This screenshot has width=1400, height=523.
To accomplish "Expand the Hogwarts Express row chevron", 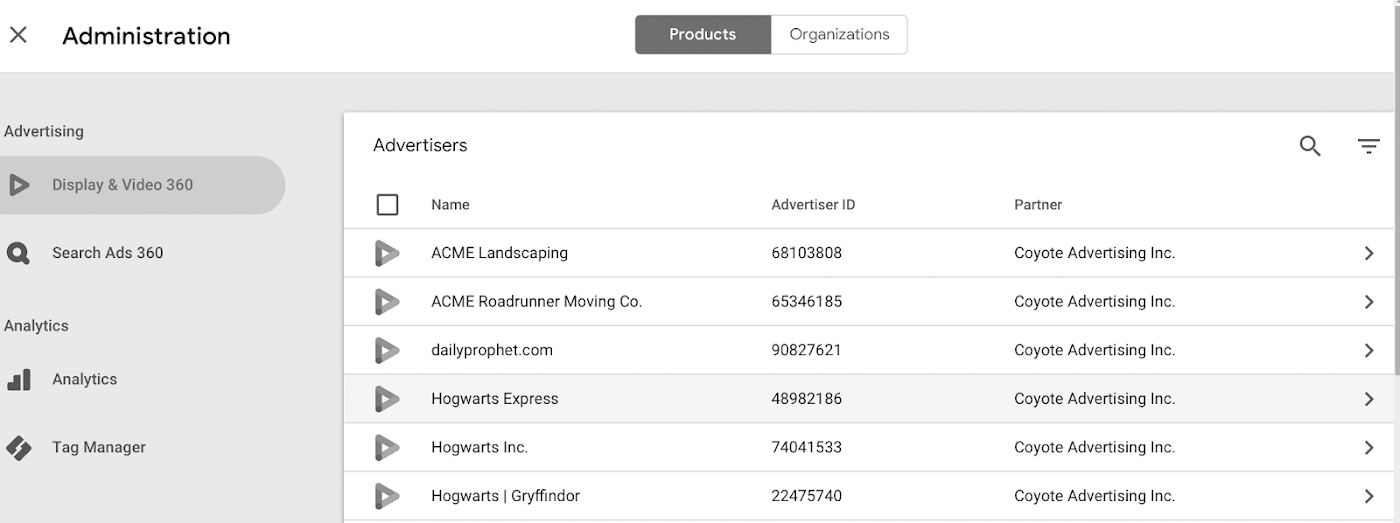I will [x=1369, y=399].
